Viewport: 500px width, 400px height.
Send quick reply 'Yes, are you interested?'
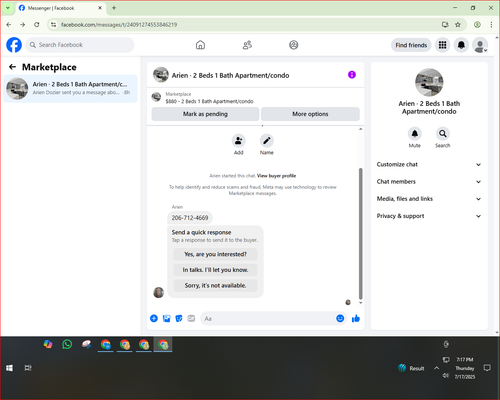215,254
